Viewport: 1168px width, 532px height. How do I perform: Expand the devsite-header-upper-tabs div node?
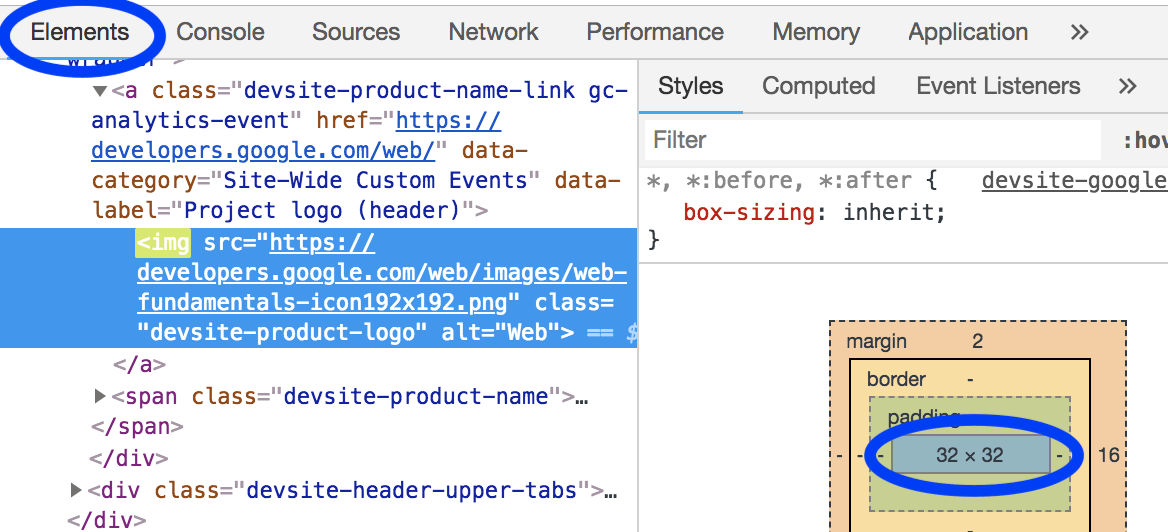pyautogui.click(x=76, y=490)
